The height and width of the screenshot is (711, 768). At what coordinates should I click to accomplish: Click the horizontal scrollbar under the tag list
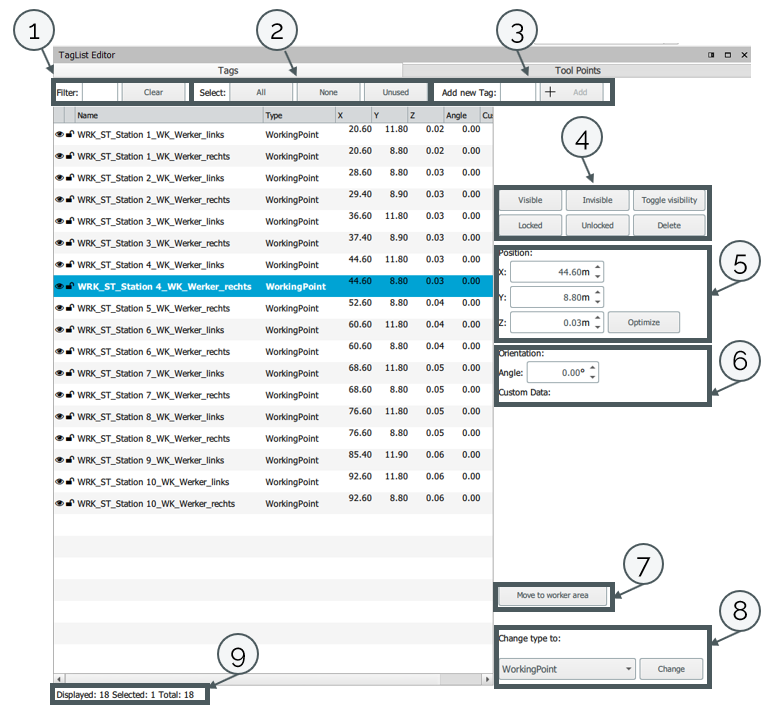[272, 679]
